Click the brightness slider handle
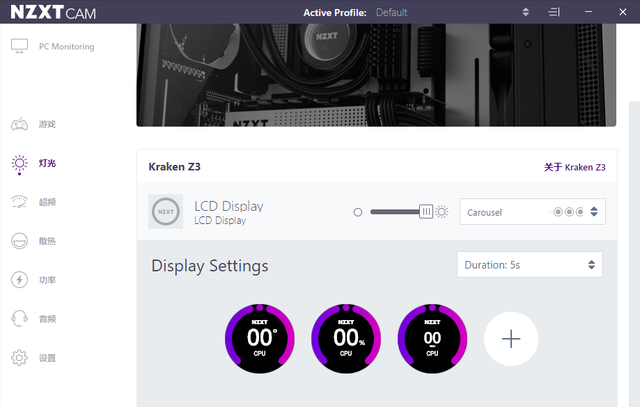This screenshot has width=640, height=407. pos(426,211)
